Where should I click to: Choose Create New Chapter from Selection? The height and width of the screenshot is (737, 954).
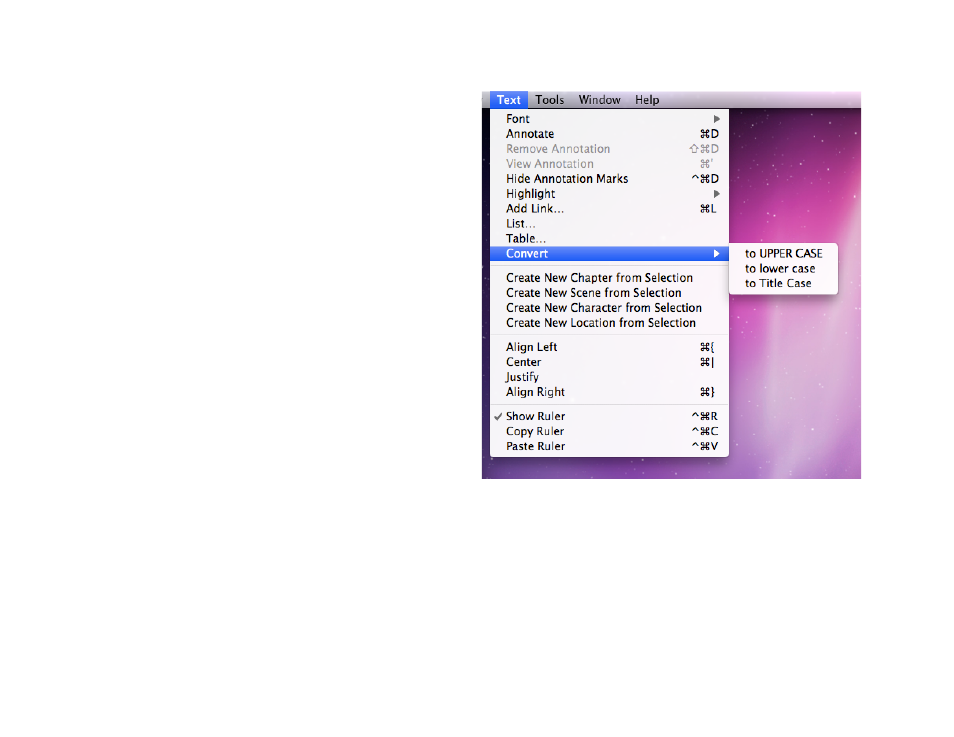pyautogui.click(x=609, y=278)
